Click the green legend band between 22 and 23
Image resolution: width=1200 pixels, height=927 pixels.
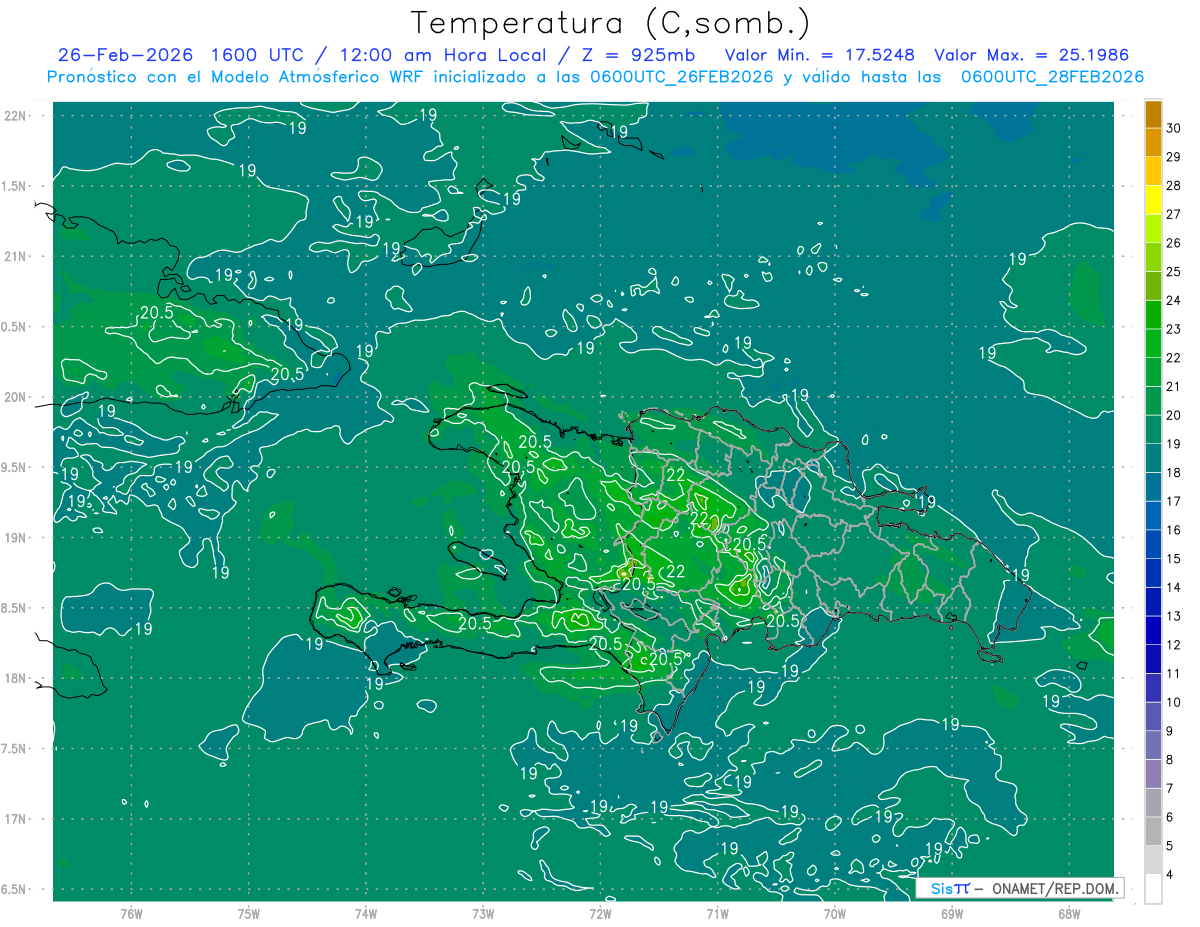(1153, 343)
